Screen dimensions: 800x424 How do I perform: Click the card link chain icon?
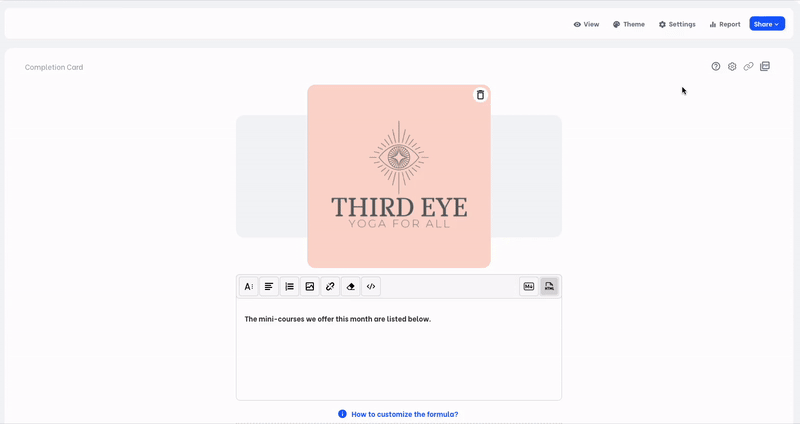pos(748,66)
